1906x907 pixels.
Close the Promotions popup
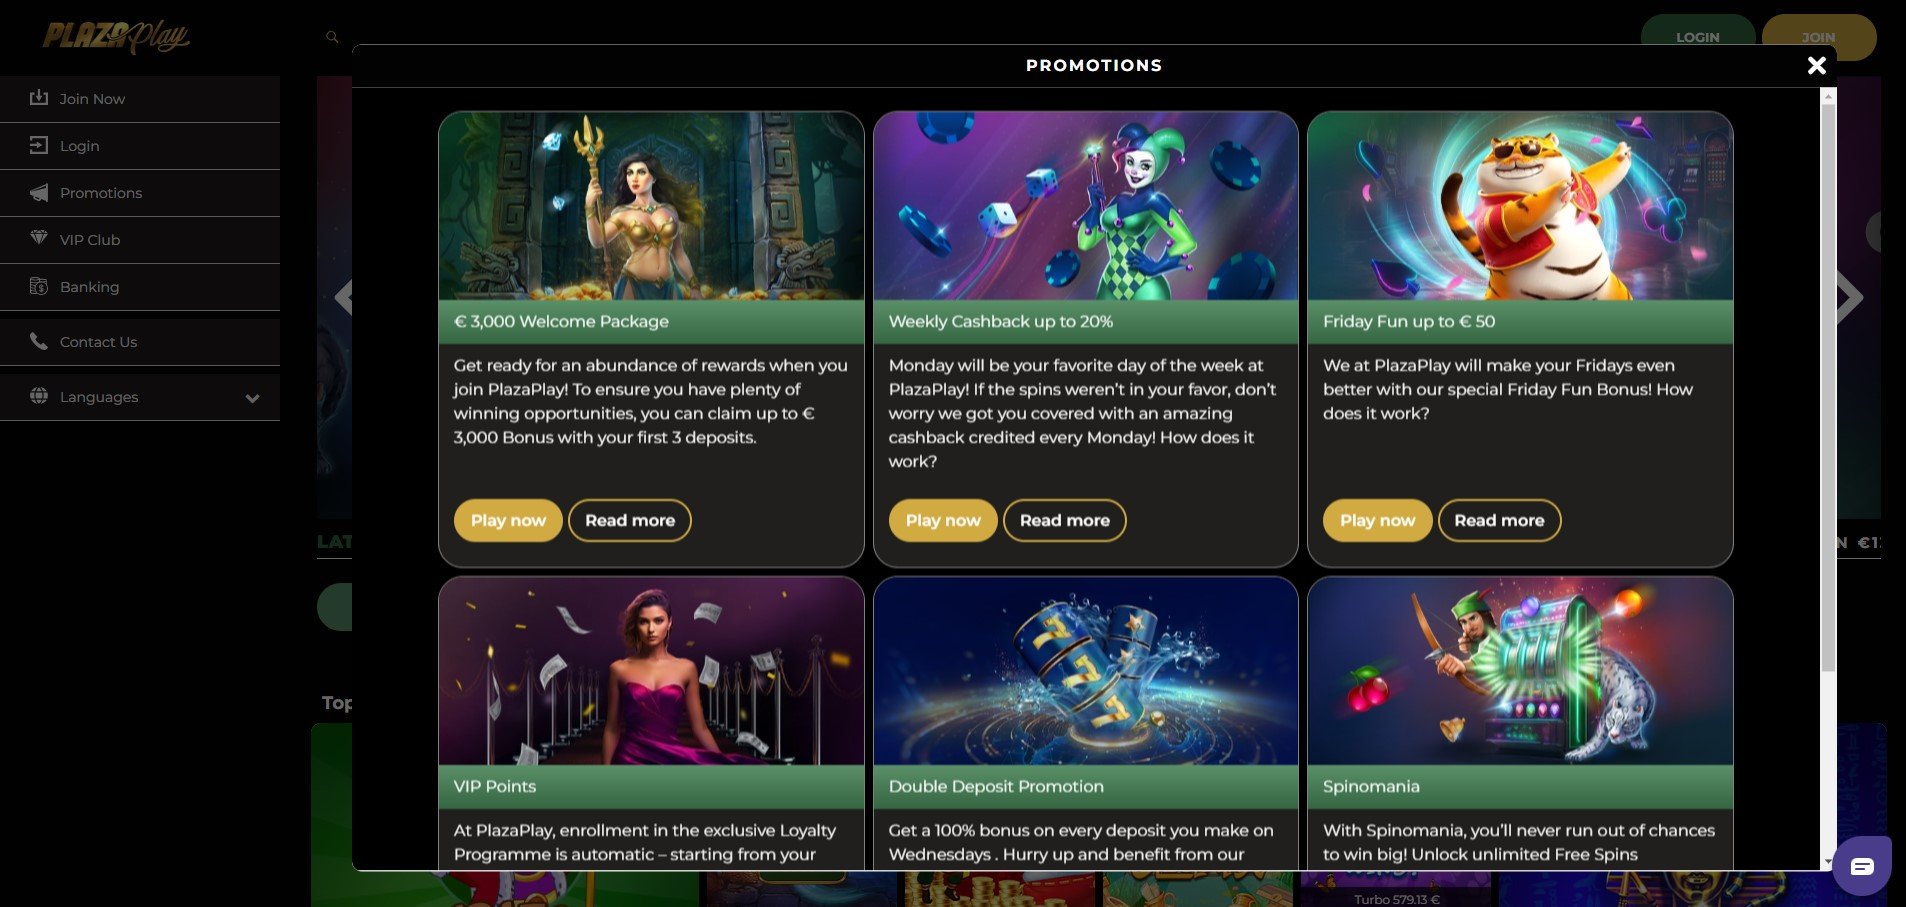tap(1817, 65)
